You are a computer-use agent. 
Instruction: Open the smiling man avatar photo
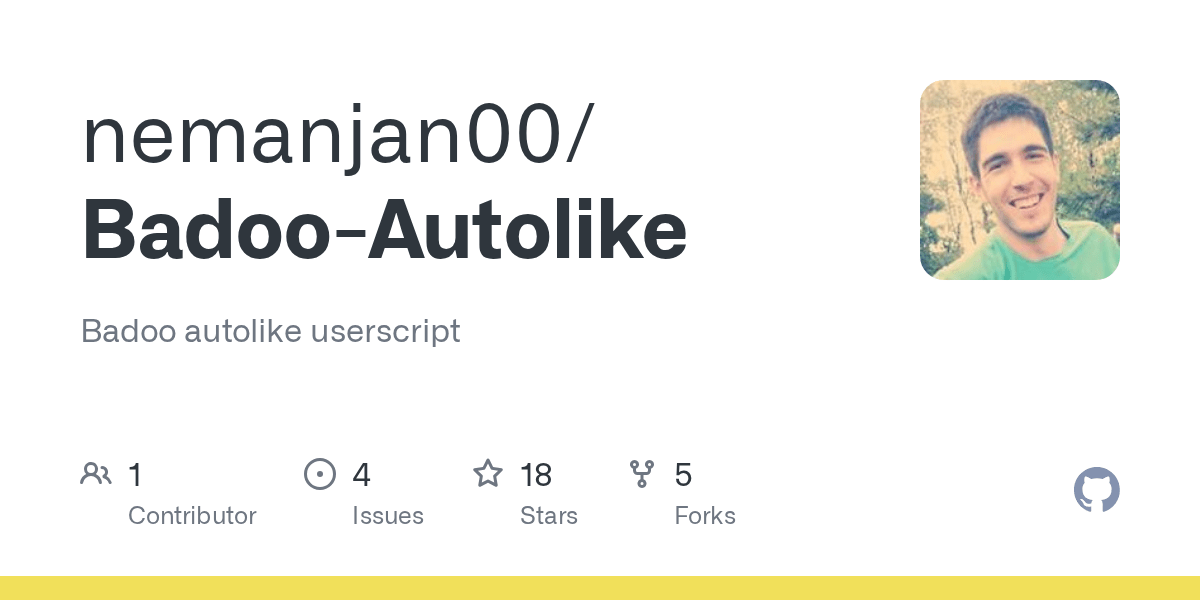(x=1019, y=180)
